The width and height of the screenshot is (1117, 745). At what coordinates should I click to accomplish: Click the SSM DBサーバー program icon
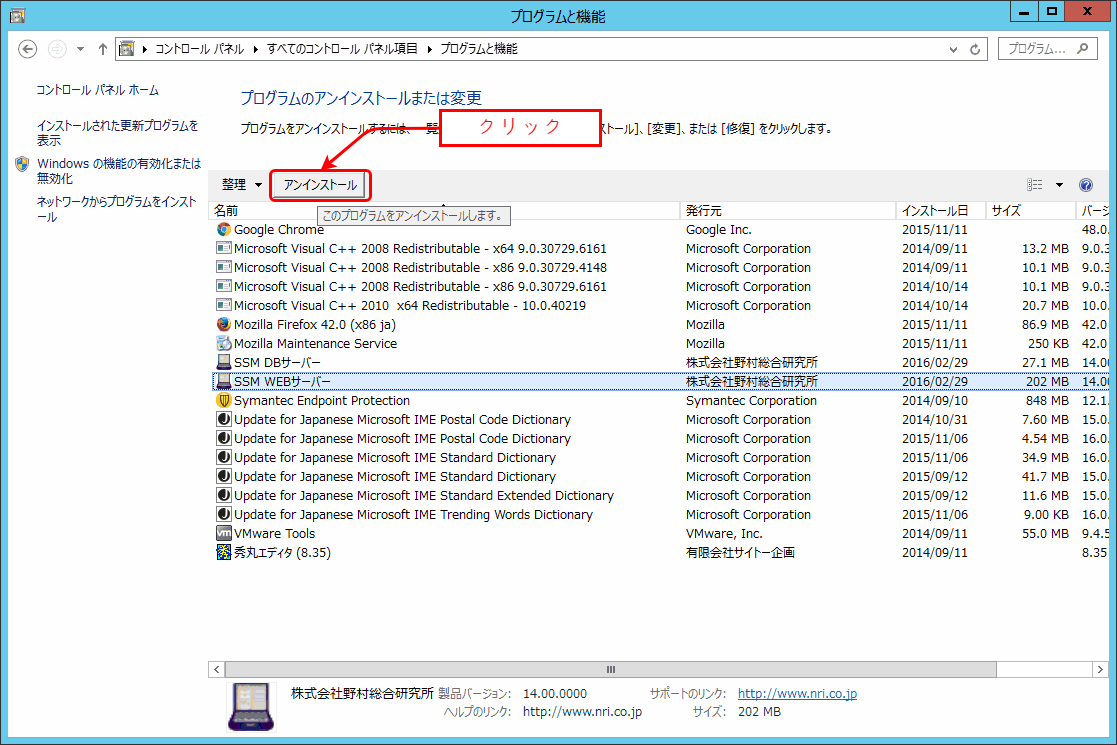pyautogui.click(x=224, y=363)
